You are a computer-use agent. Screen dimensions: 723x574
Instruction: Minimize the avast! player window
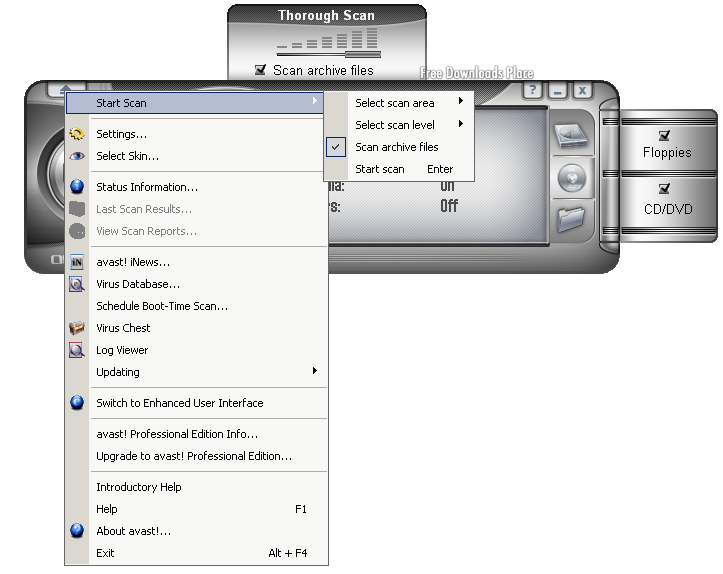coord(557,90)
